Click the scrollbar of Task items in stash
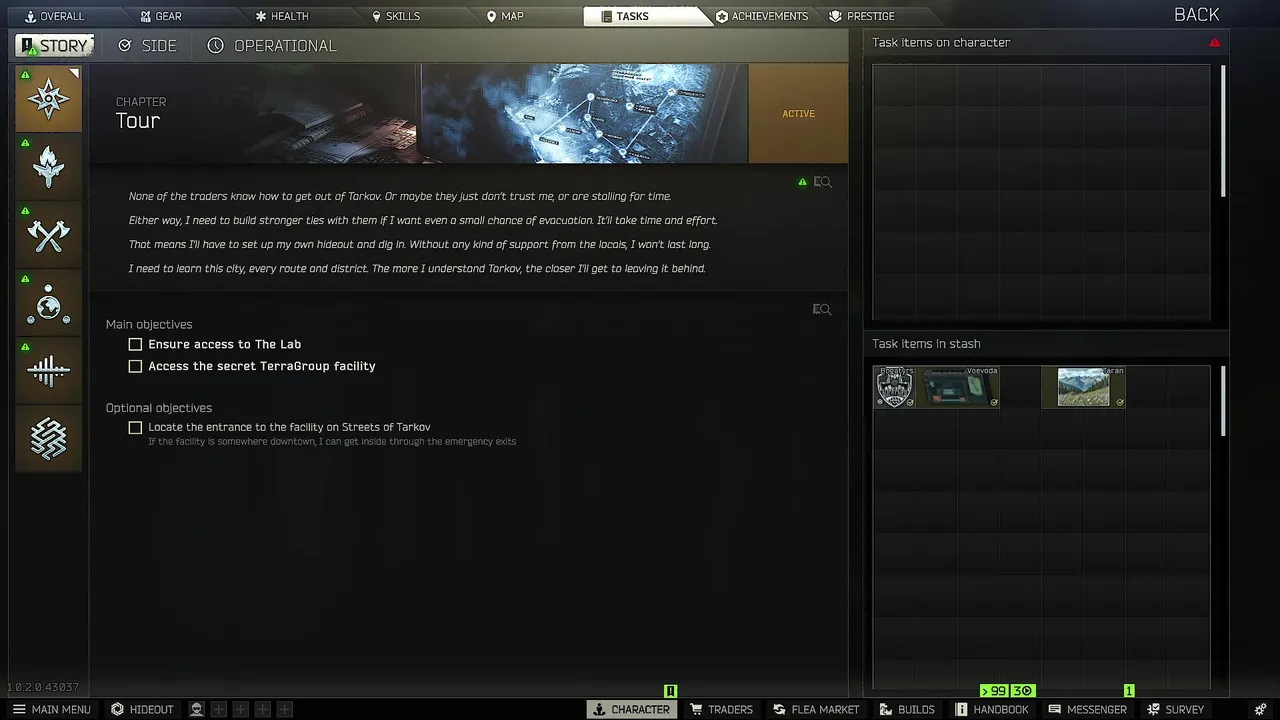The image size is (1280, 720). click(1224, 400)
